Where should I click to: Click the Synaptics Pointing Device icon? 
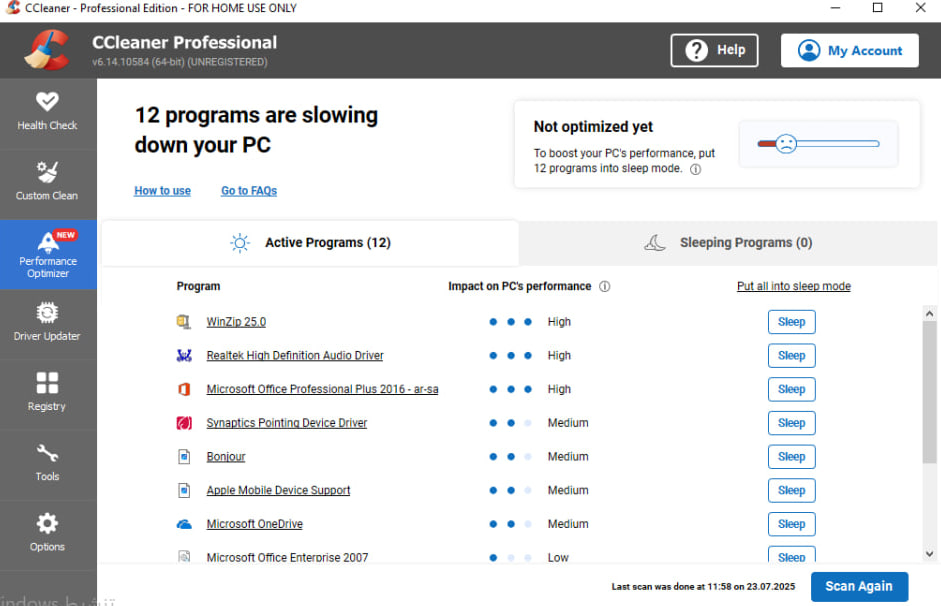[x=184, y=423]
